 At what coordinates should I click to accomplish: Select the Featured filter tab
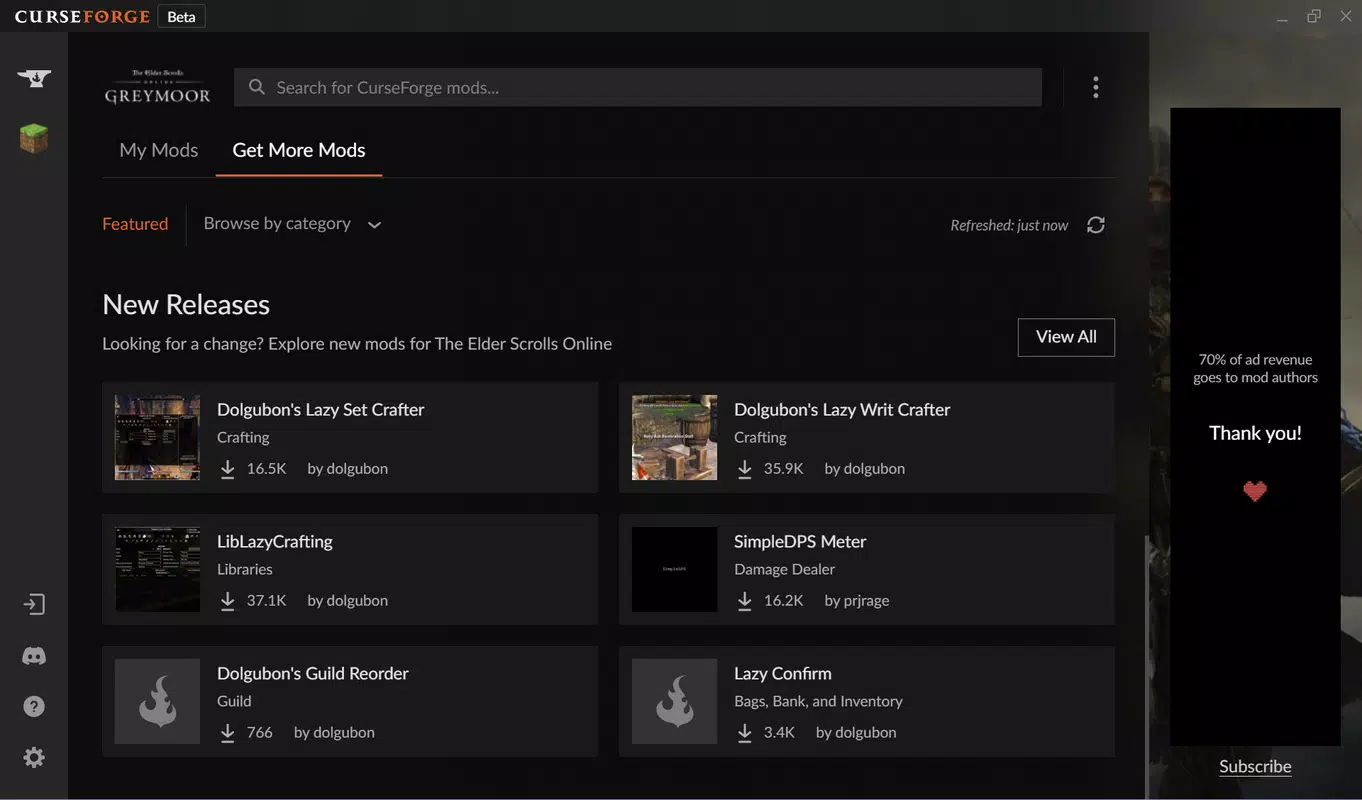tap(135, 224)
